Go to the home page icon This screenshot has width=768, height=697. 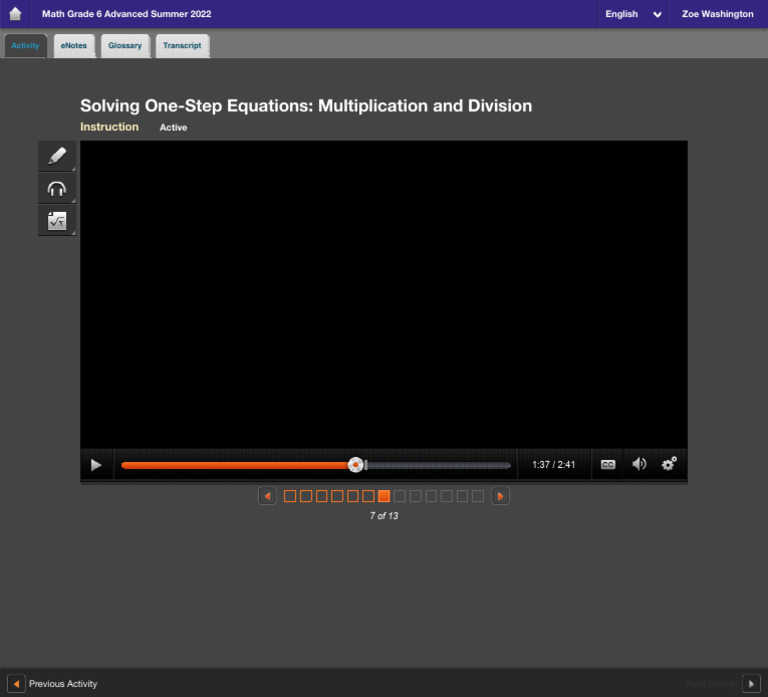coord(15,14)
